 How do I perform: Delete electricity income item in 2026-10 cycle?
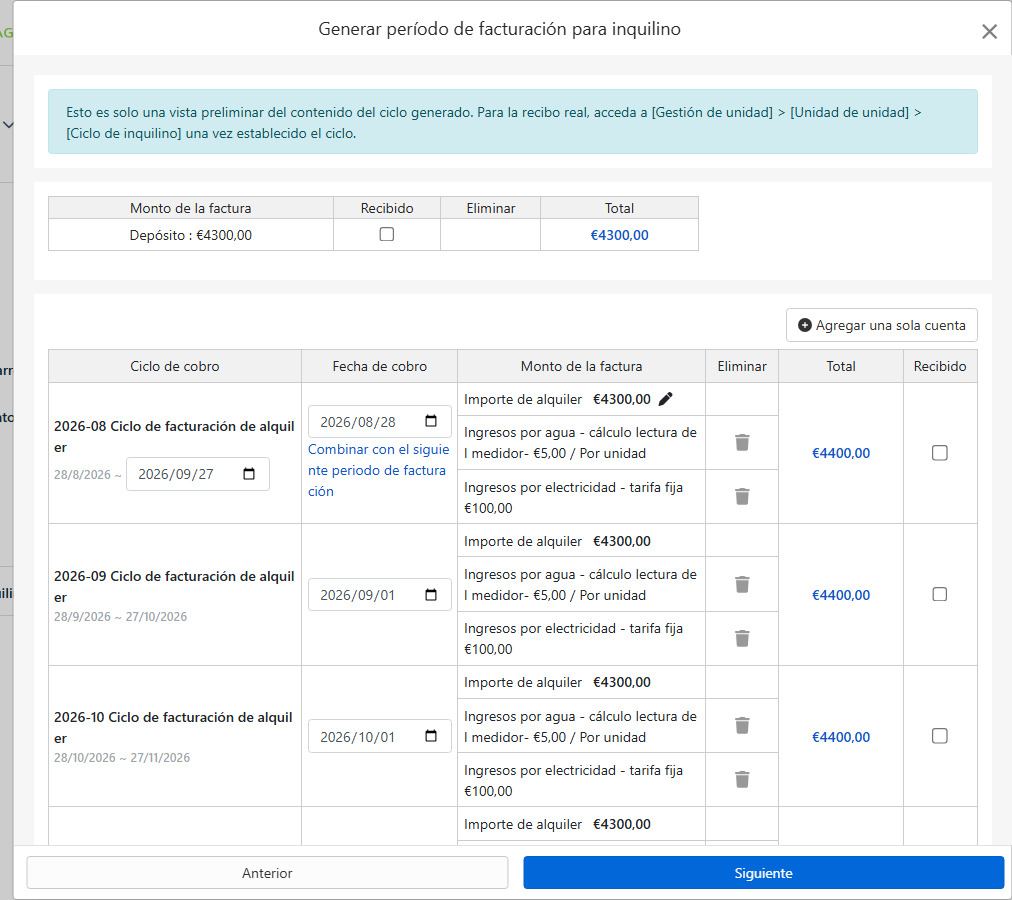click(x=742, y=780)
